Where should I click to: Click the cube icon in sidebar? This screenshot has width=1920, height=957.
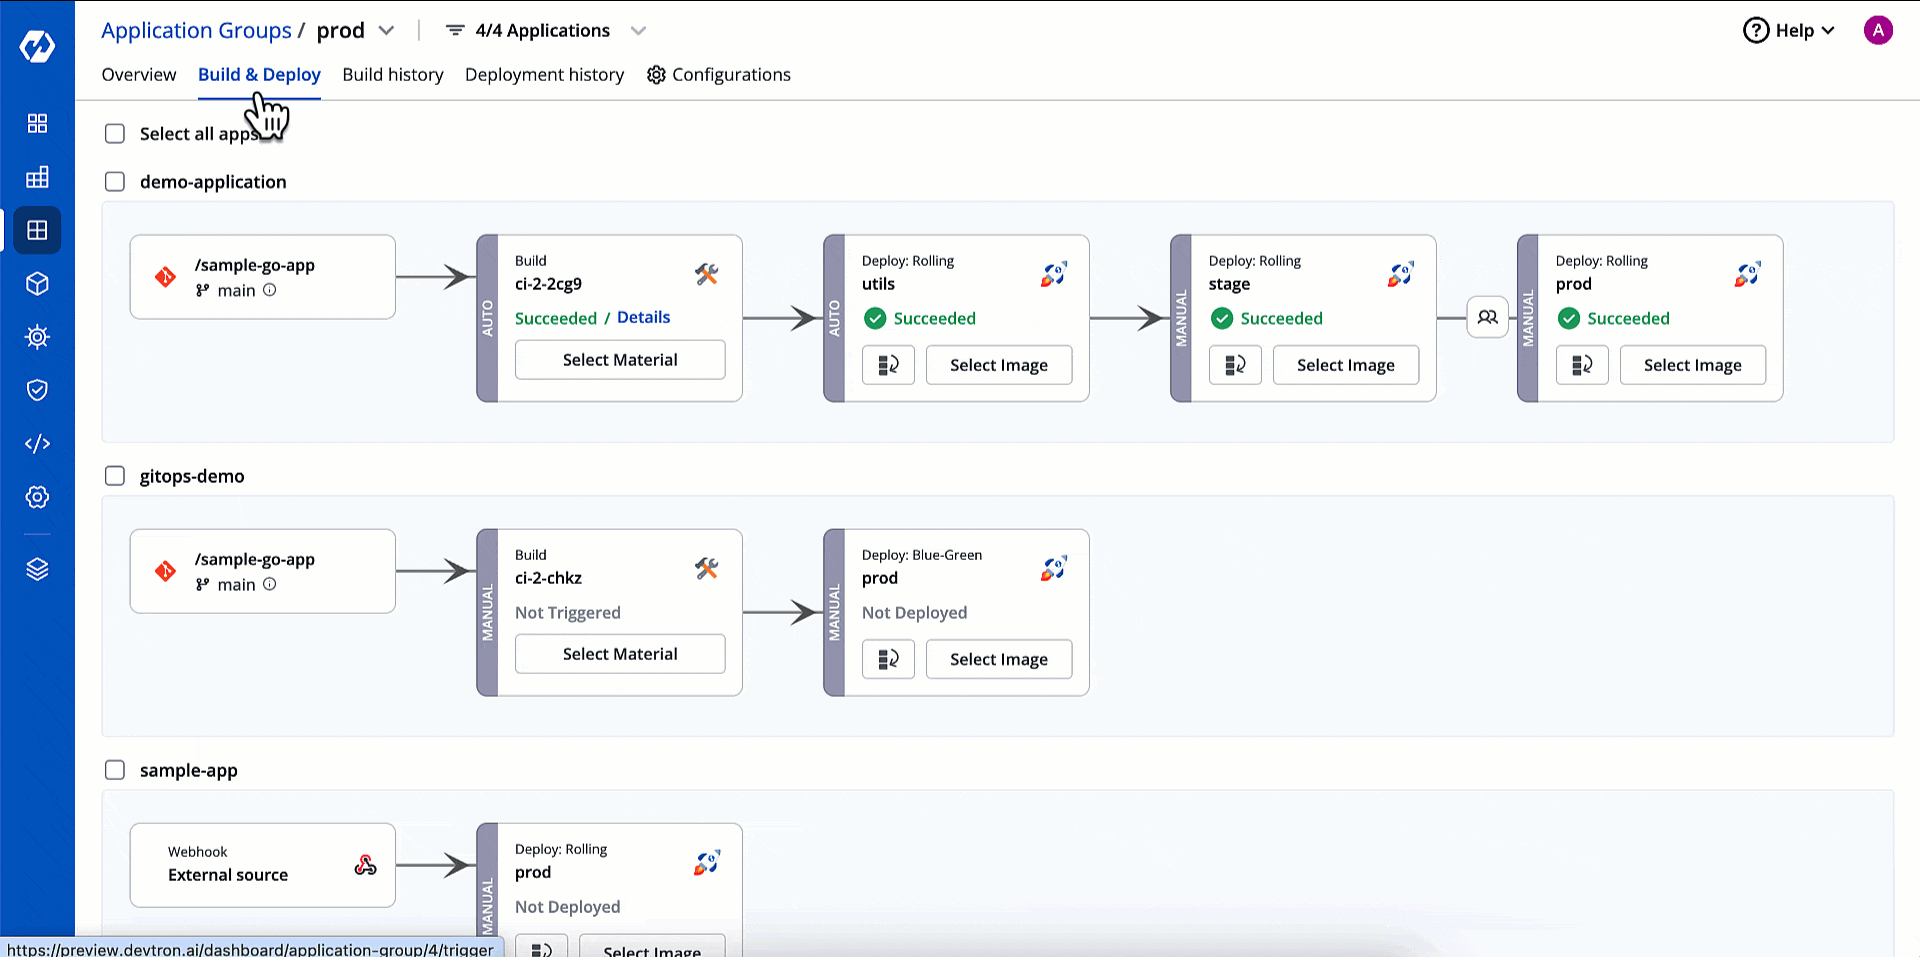(37, 284)
